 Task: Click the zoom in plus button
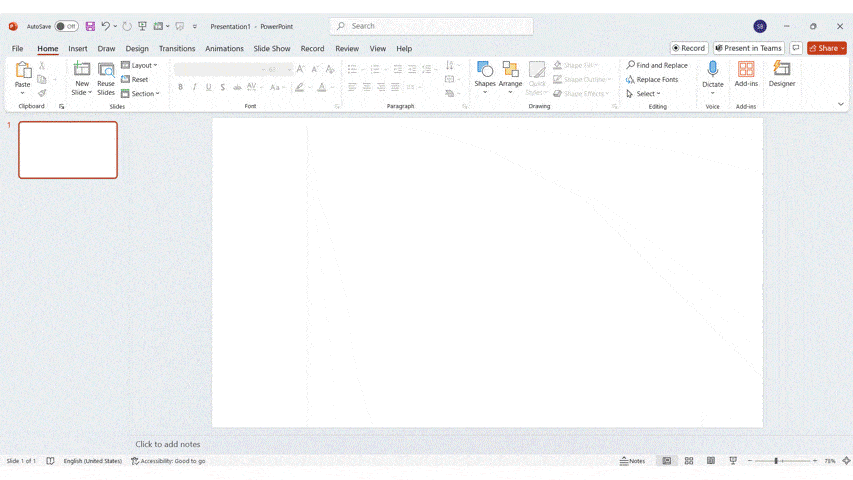815,461
